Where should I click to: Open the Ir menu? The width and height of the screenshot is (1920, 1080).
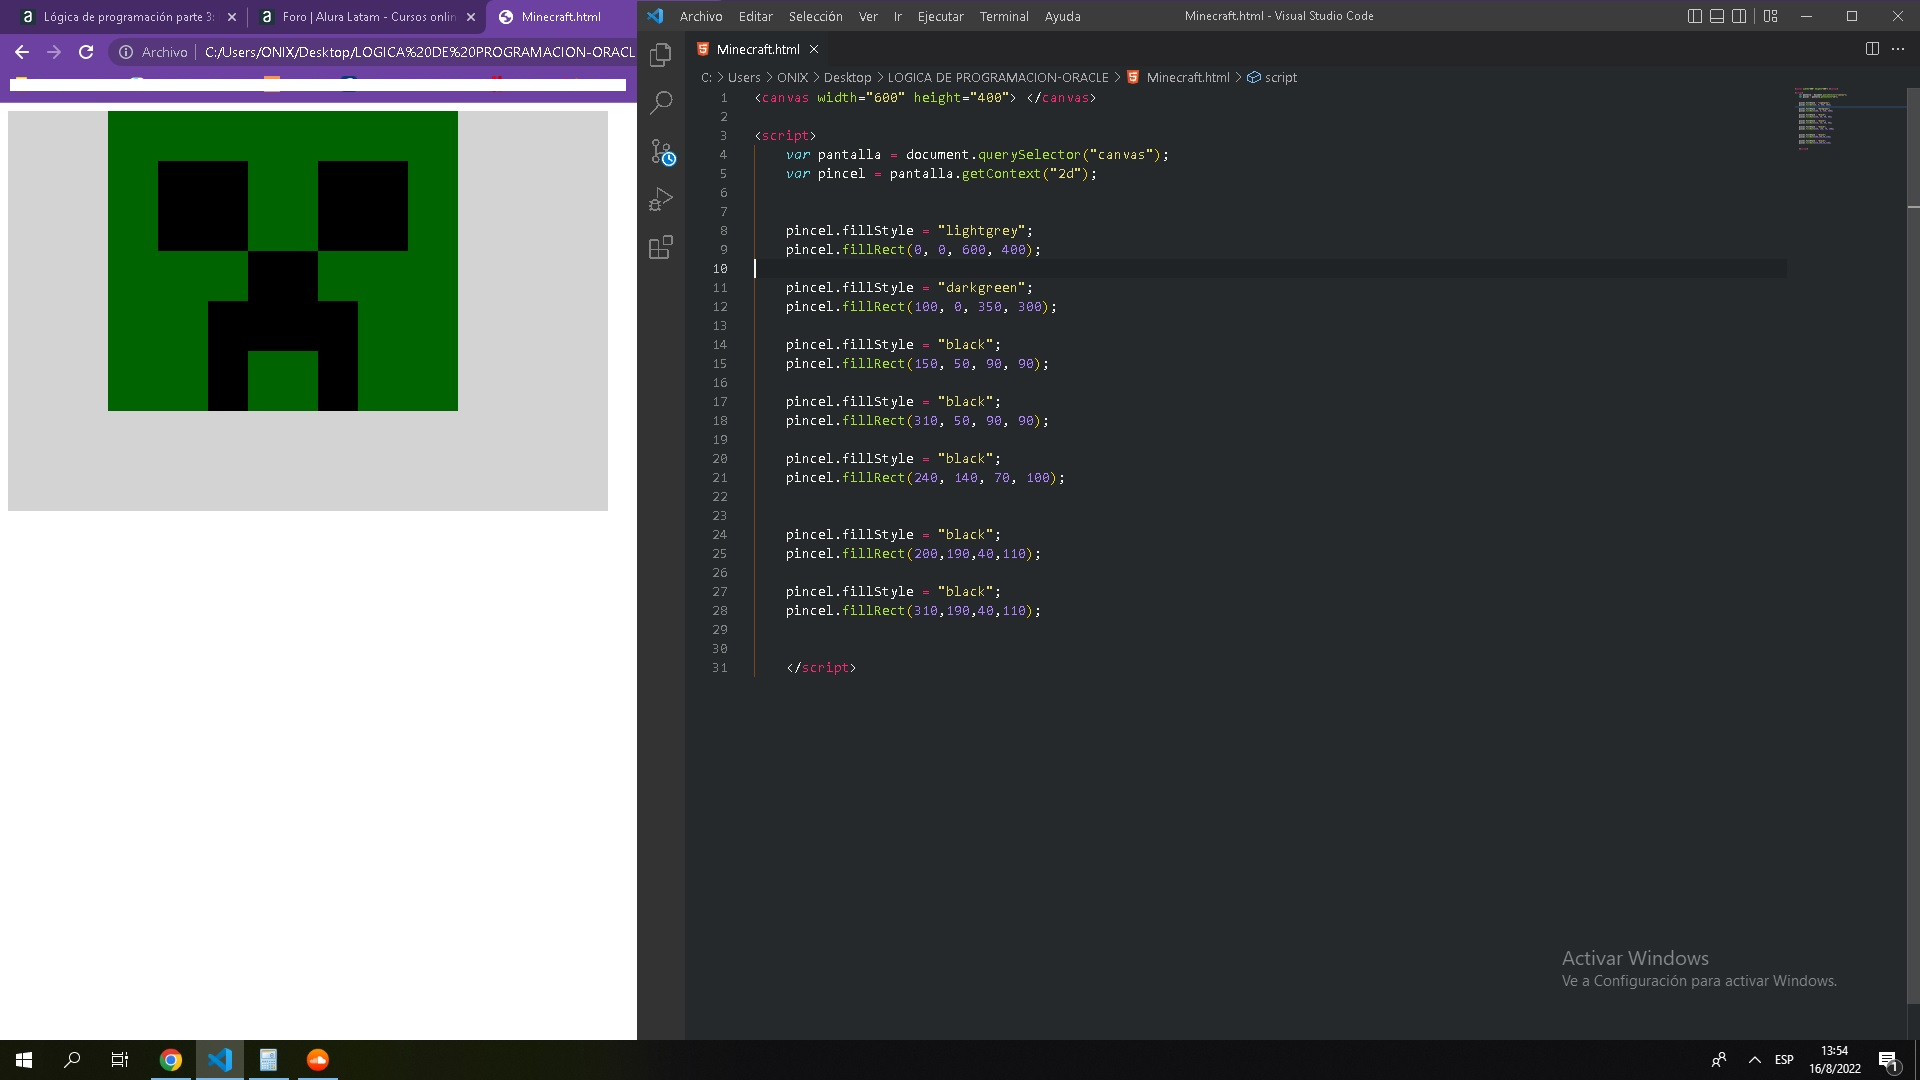tap(898, 16)
